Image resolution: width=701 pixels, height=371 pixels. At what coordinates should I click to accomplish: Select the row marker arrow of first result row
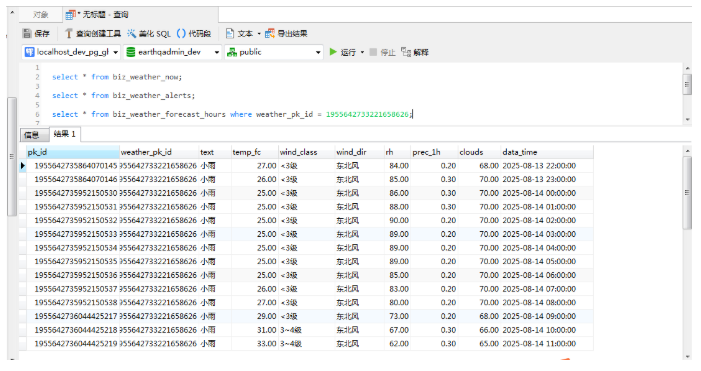pyautogui.click(x=23, y=166)
